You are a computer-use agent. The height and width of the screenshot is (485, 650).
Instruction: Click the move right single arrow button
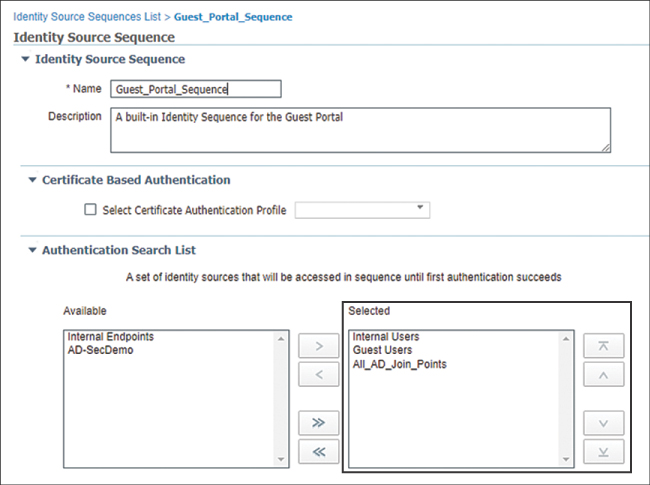click(319, 347)
